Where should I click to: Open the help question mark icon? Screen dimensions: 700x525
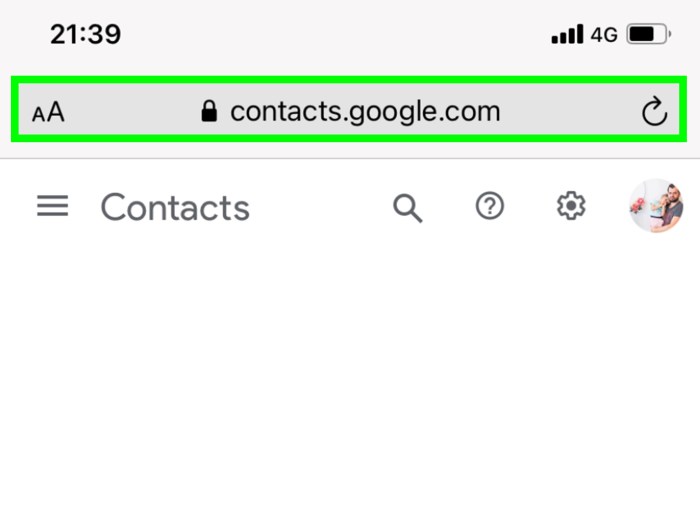coord(489,207)
